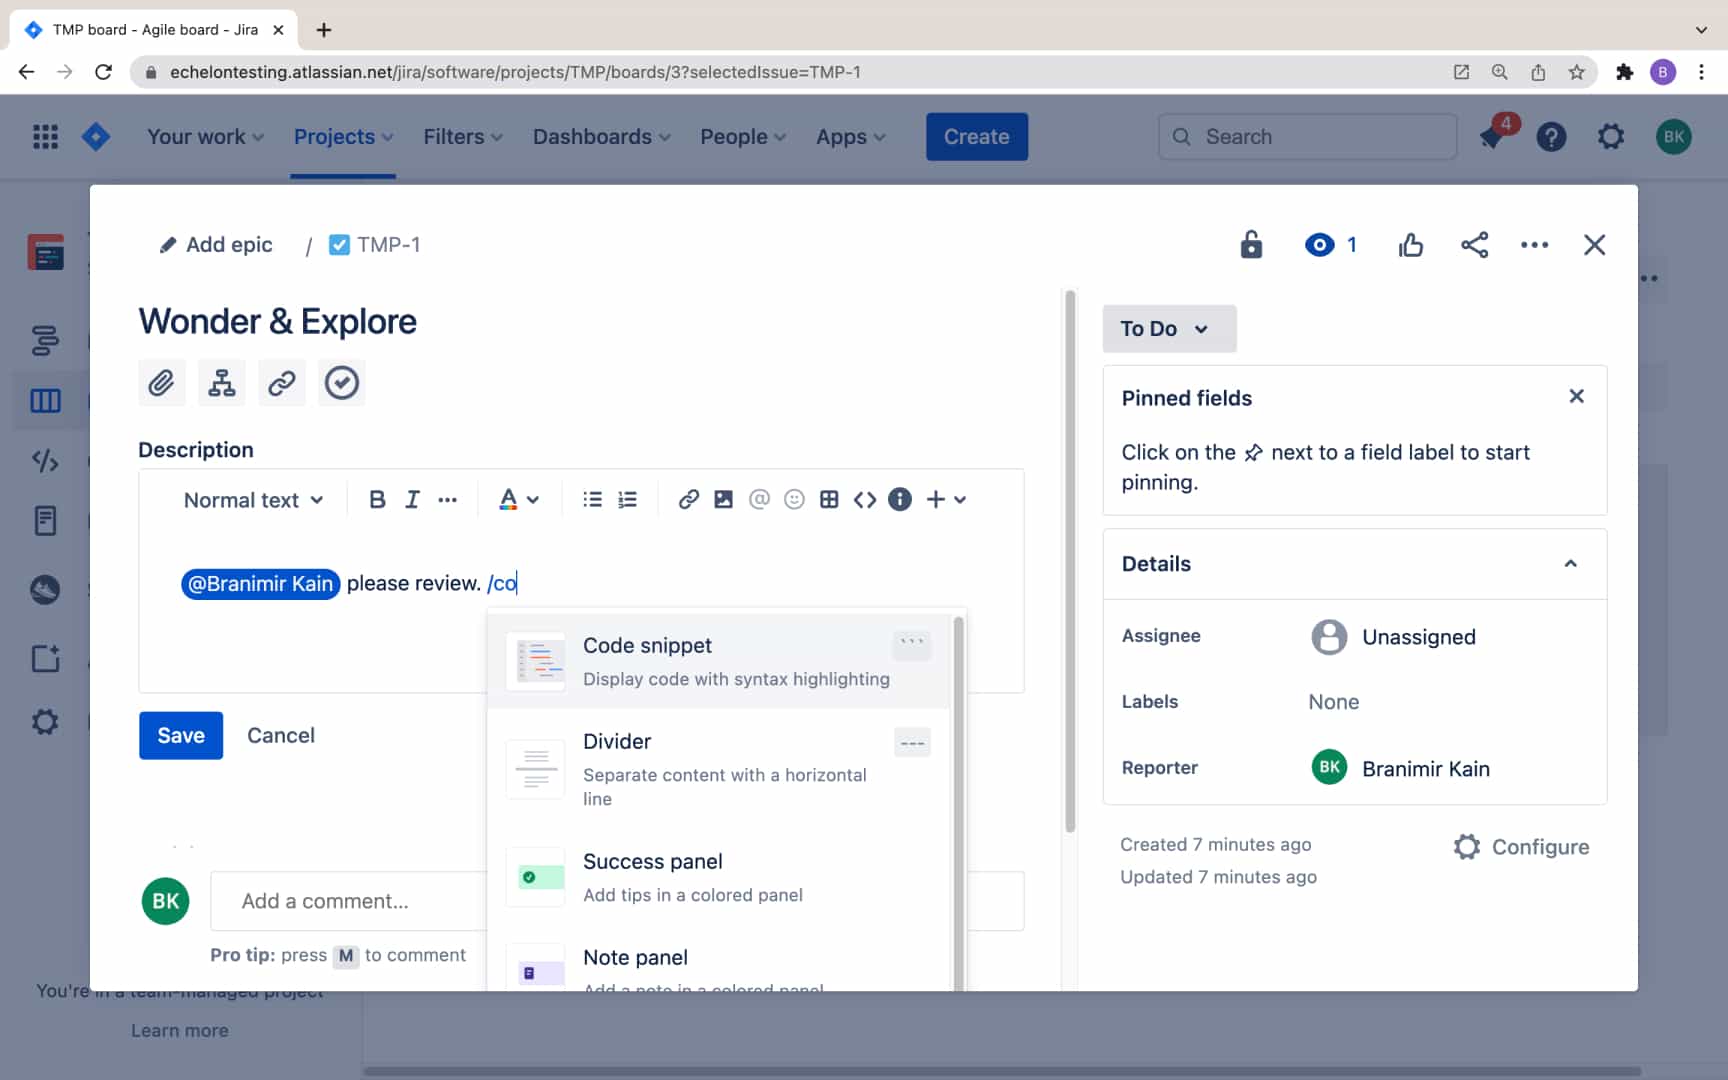The width and height of the screenshot is (1728, 1080).
Task: Link an issue to TMP-1
Action: pos(281,382)
